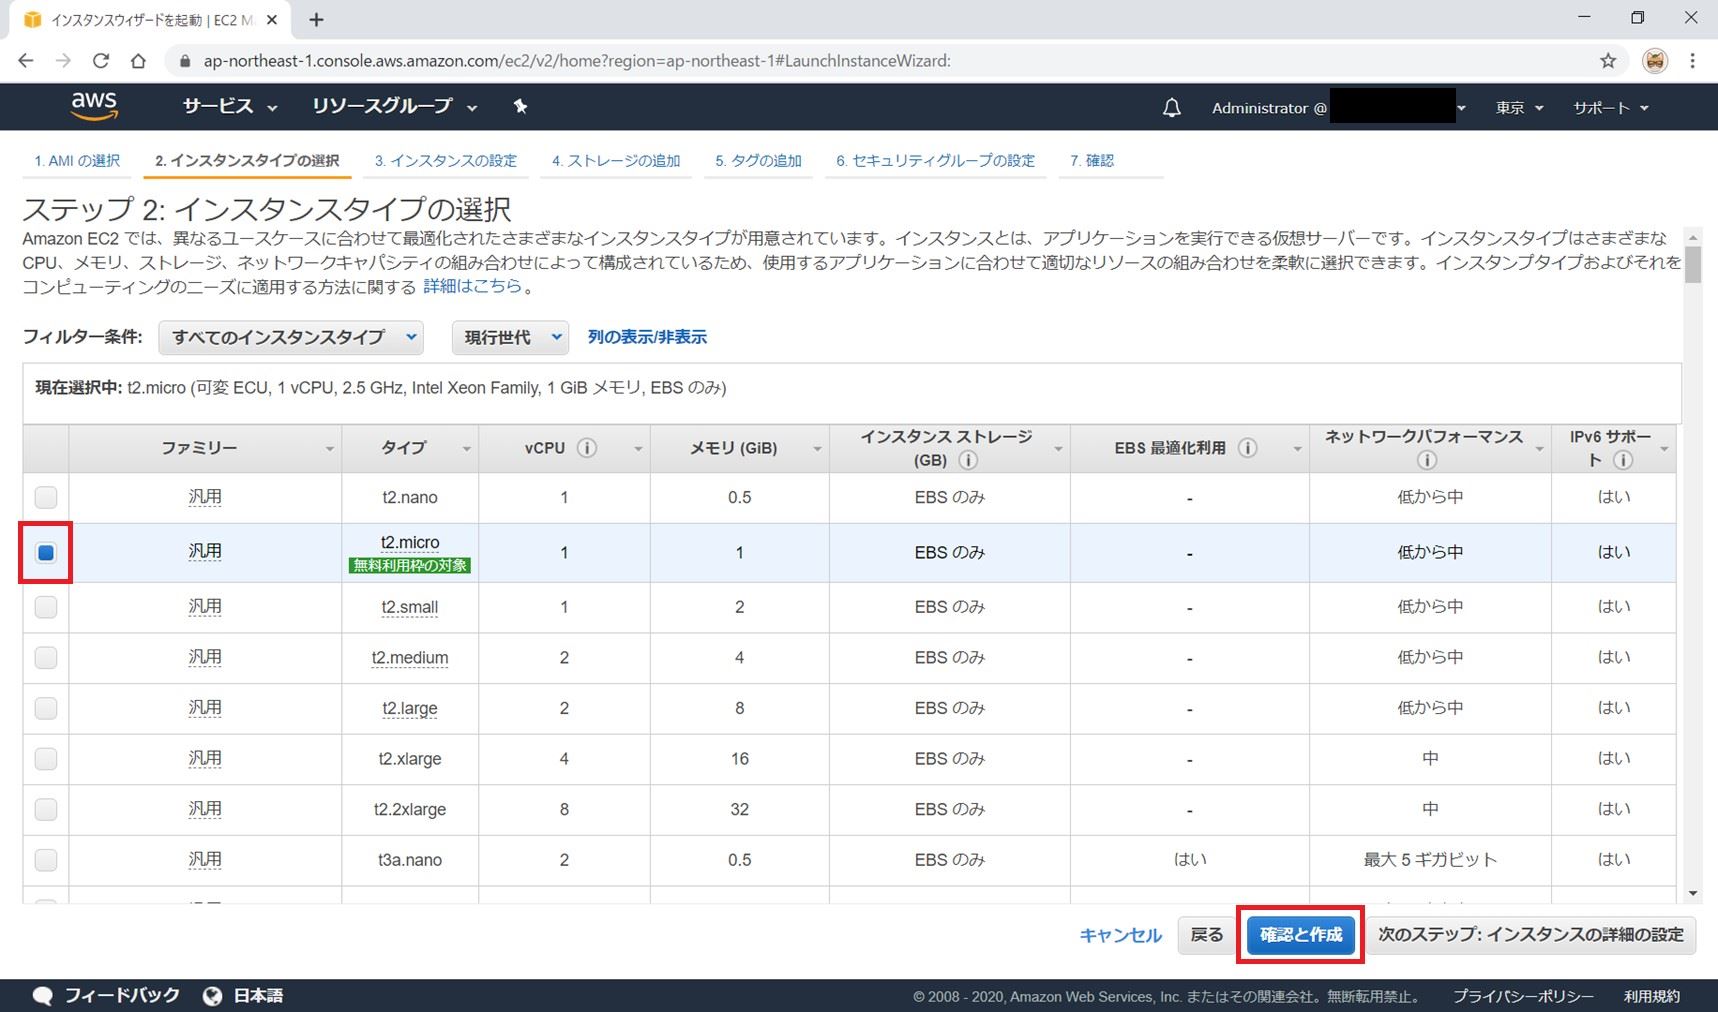Click the 確認と作成 button
The height and width of the screenshot is (1012, 1718).
[1301, 935]
